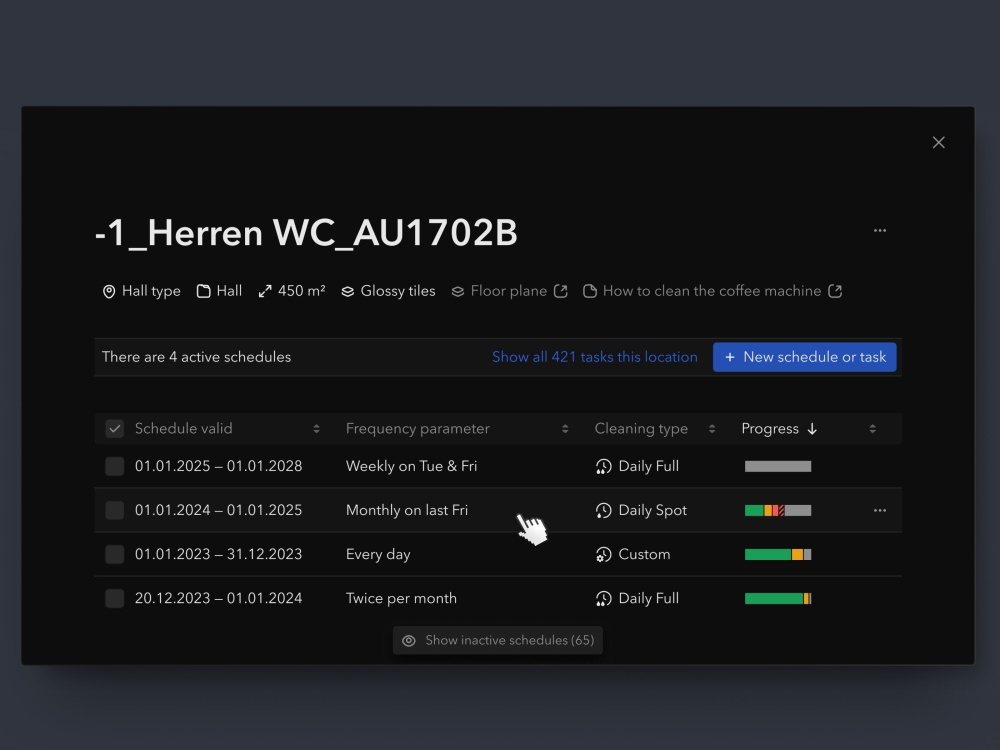Click the Schedule valid column header

184,429
